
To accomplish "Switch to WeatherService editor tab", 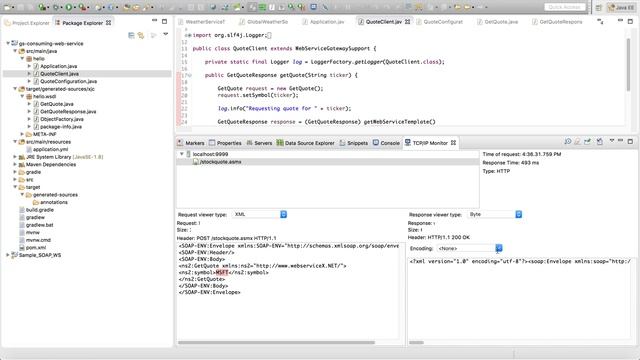I will tap(202, 22).
